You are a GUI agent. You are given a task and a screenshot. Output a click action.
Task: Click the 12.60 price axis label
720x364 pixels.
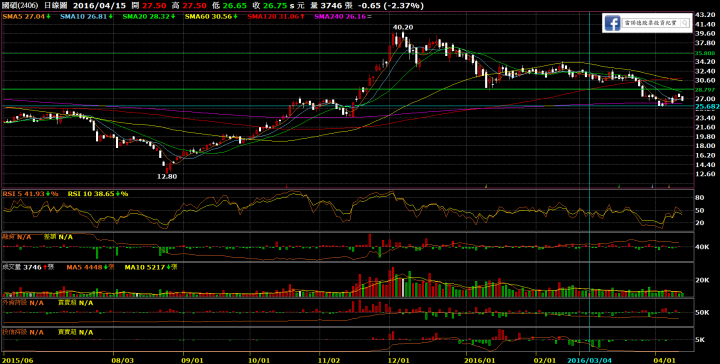[x=706, y=174]
